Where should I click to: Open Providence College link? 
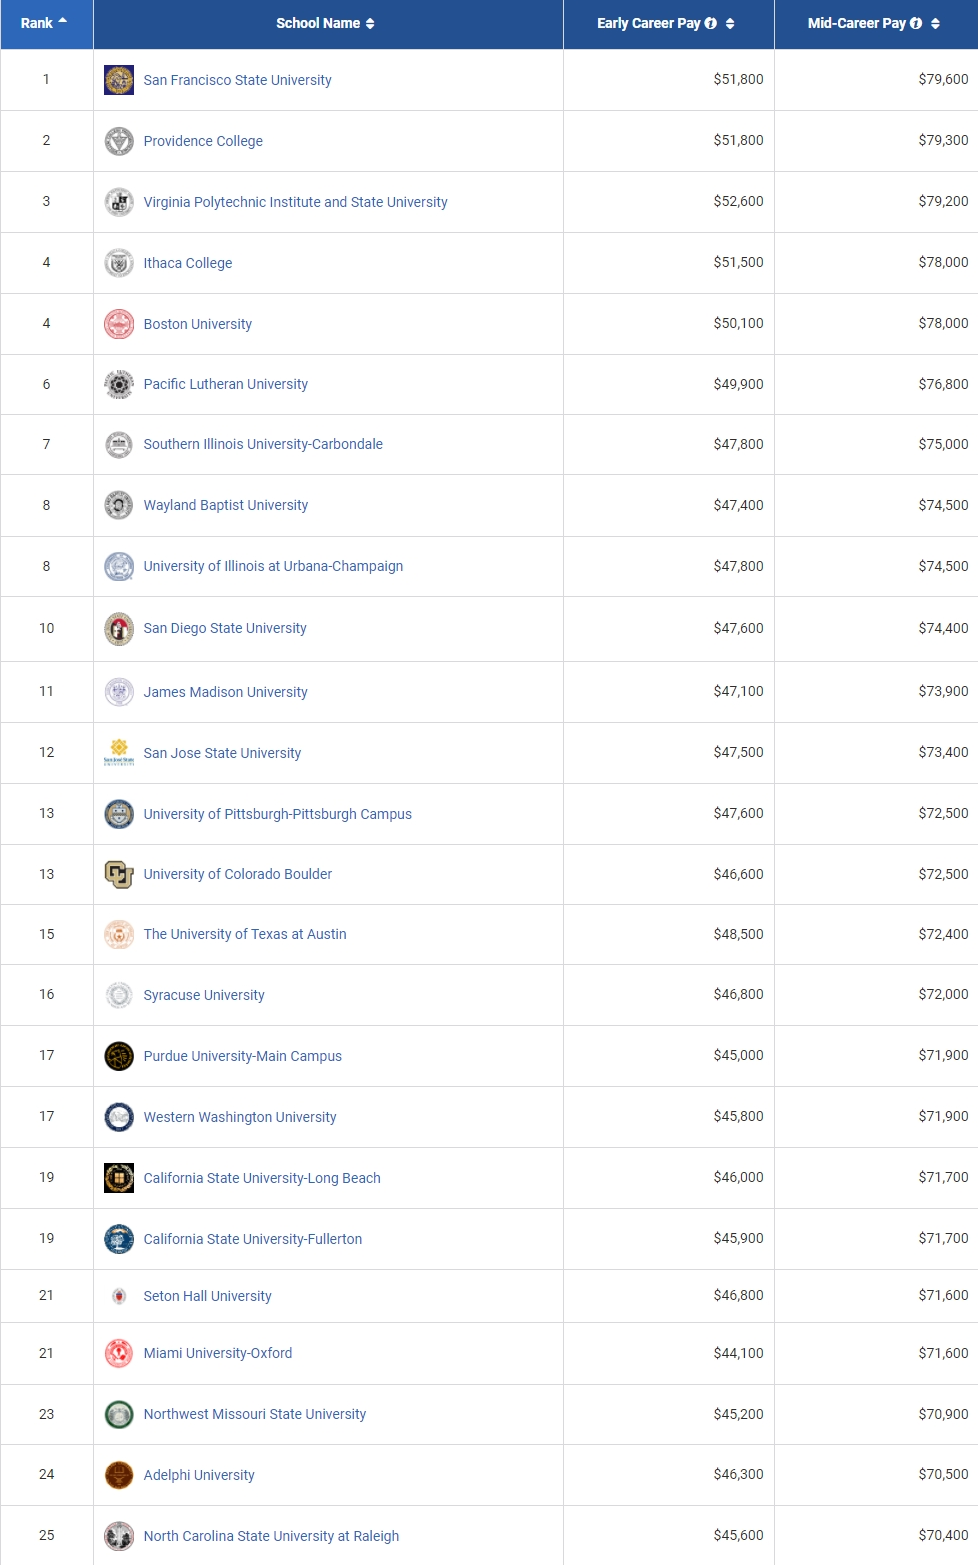(203, 141)
